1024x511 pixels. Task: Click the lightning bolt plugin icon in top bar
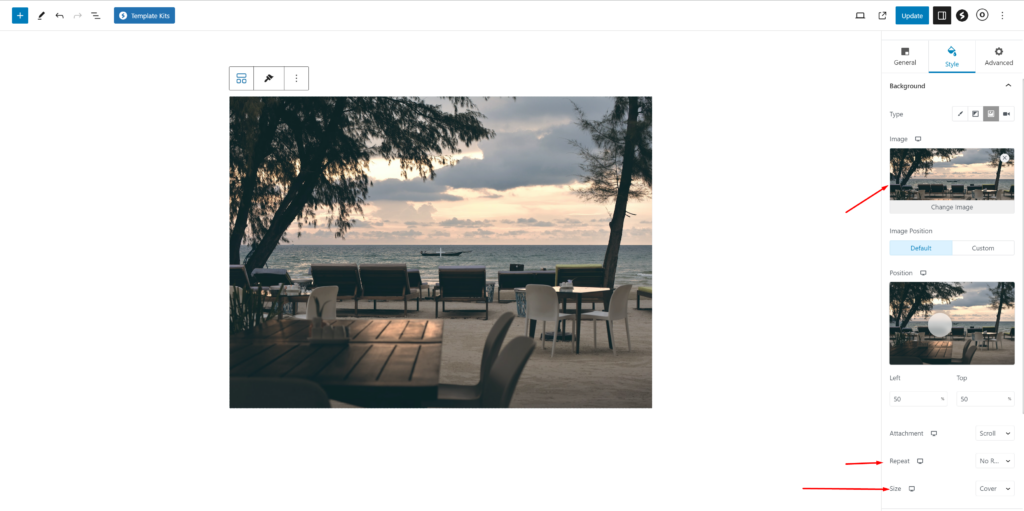tap(962, 16)
